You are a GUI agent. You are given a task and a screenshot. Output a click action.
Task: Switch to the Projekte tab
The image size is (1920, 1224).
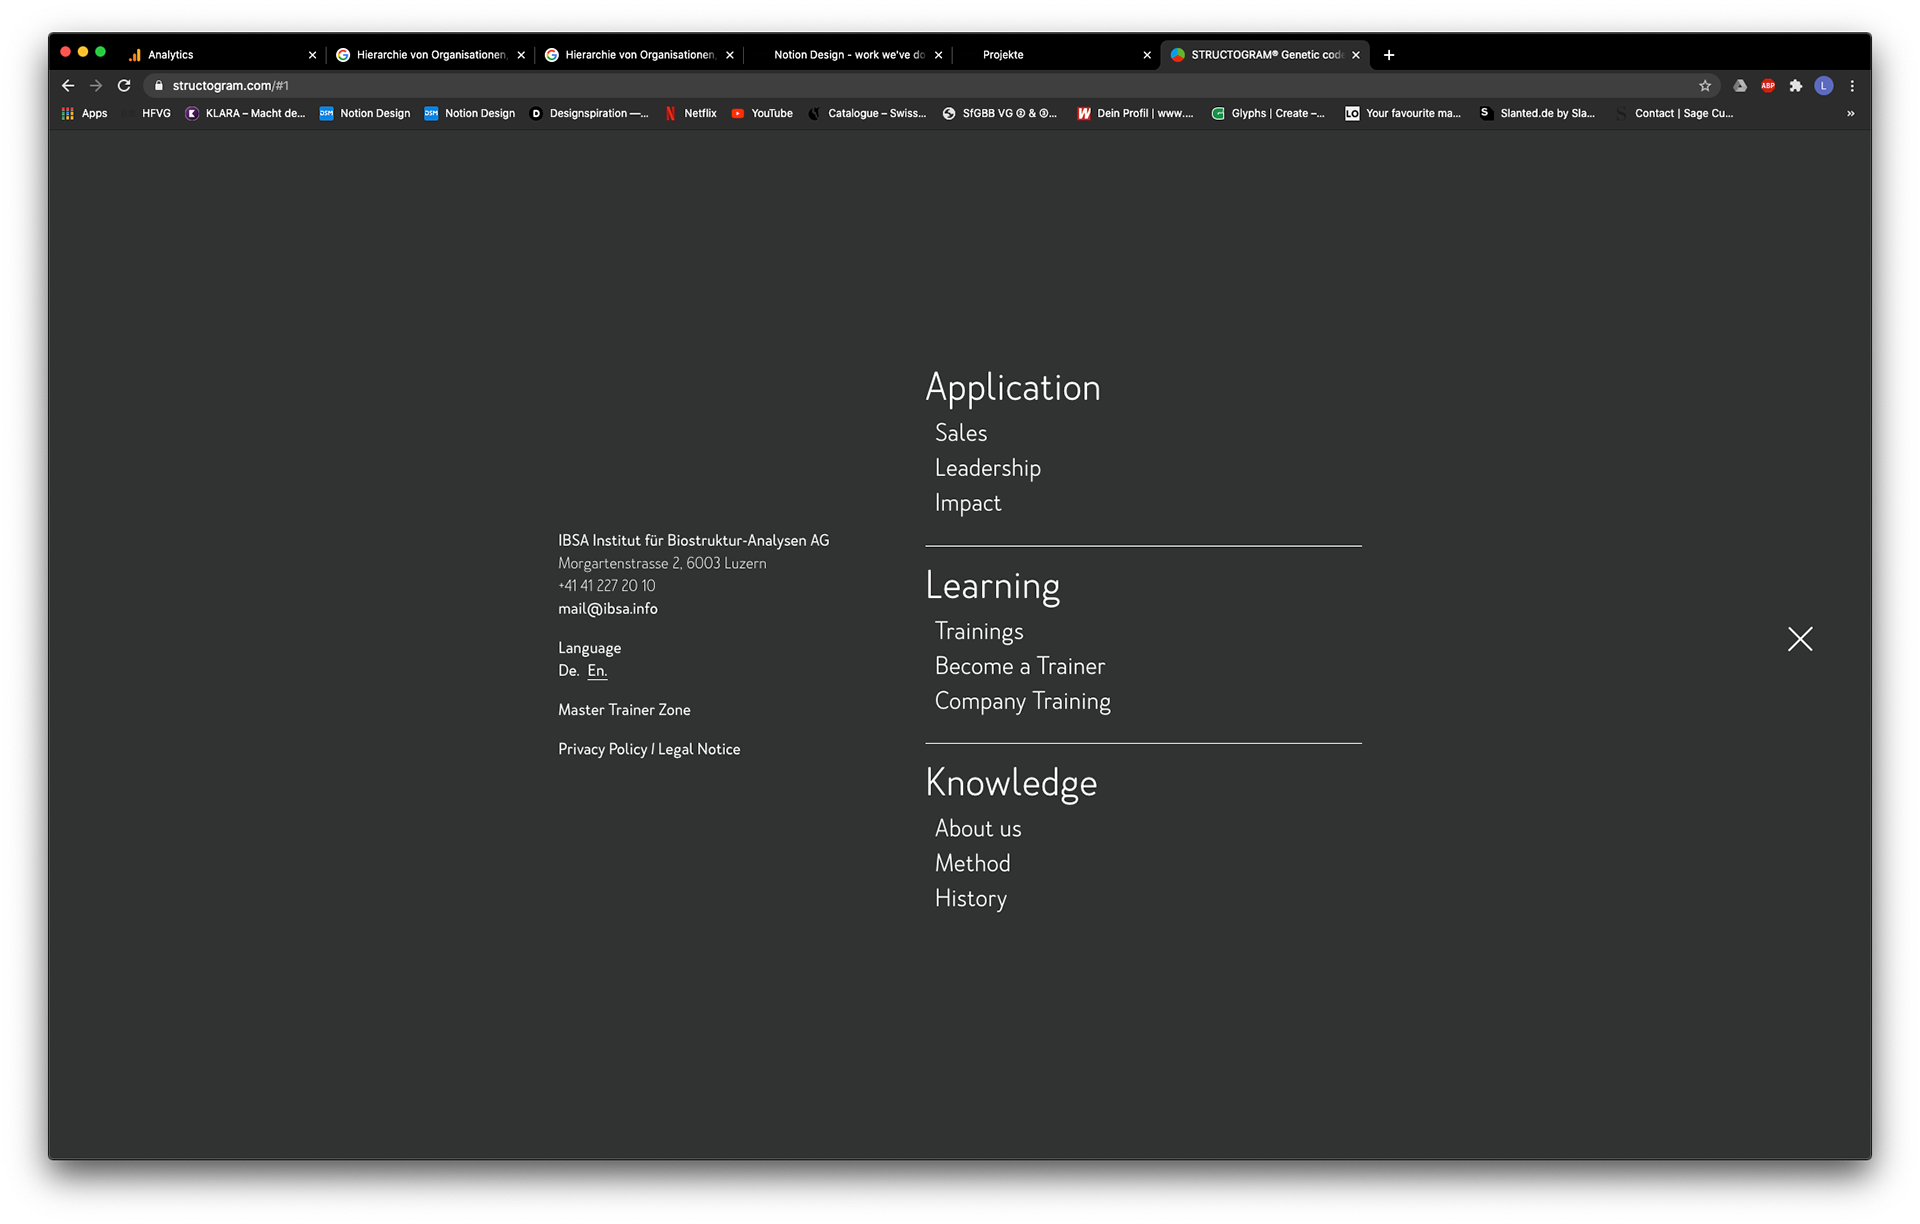[x=1003, y=55]
